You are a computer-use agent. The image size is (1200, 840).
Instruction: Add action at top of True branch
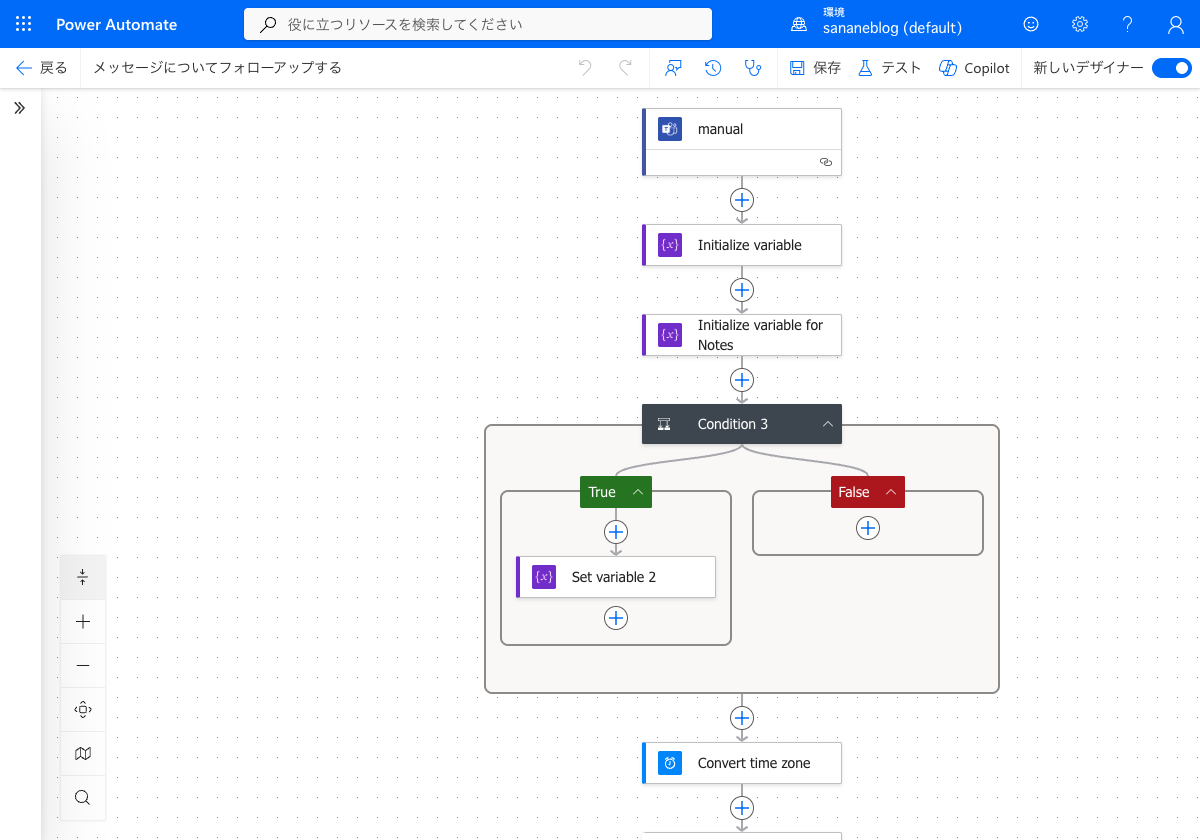616,532
